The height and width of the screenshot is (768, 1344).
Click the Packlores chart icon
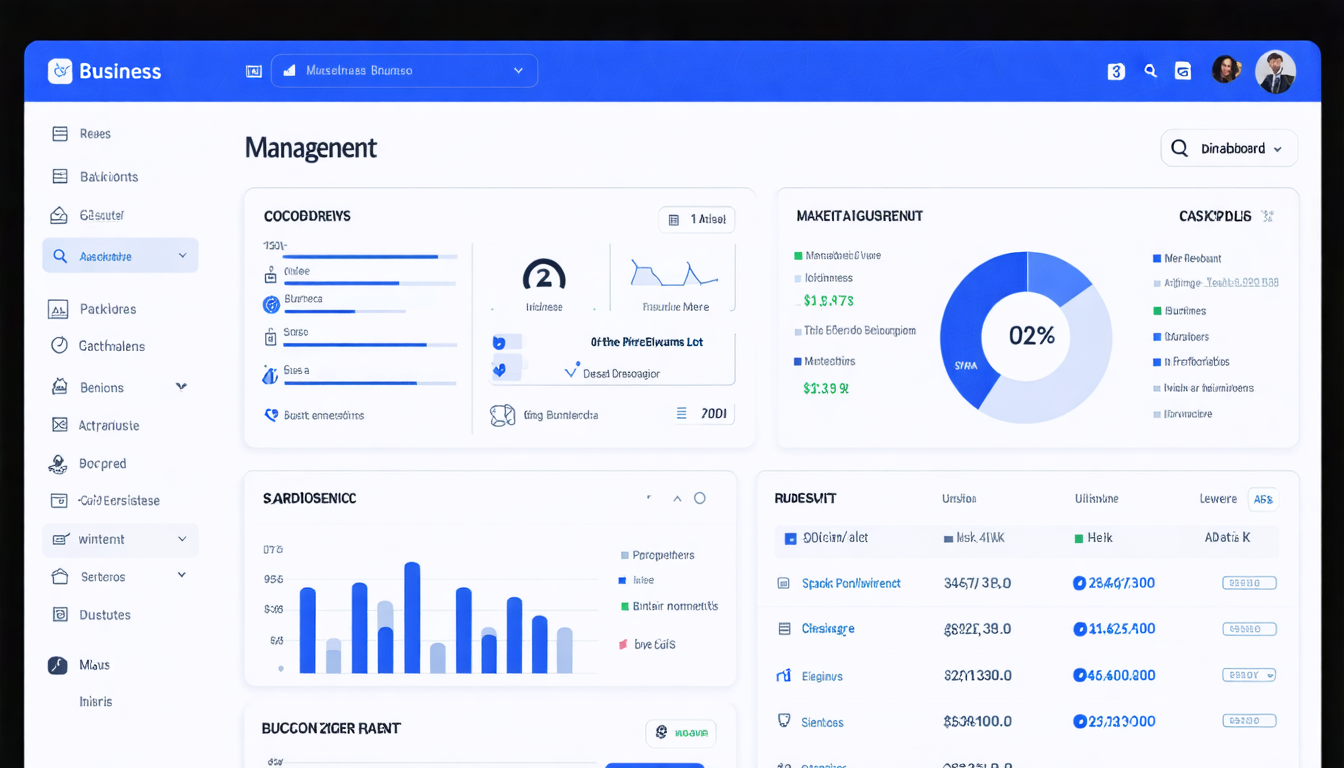pos(58,309)
